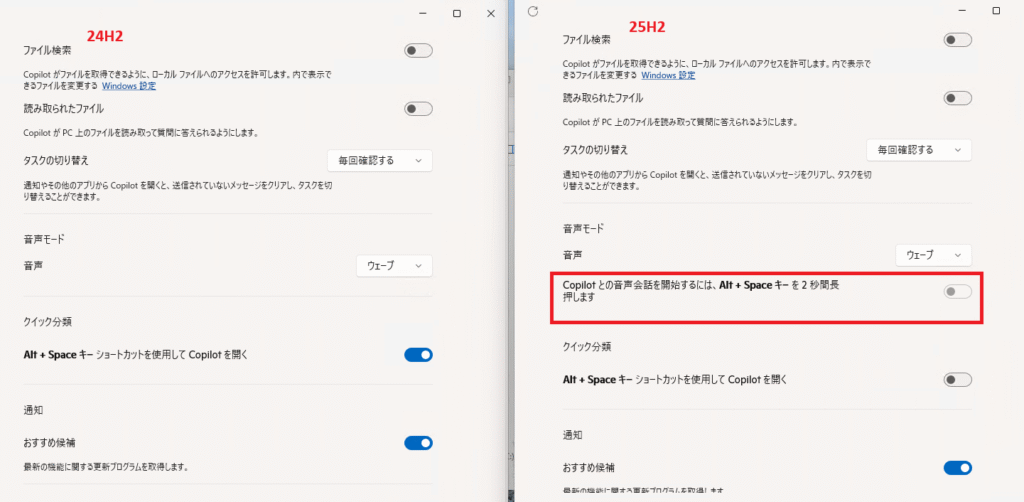1024x502 pixels.
Task: Minimize the 24H2 window
Action: point(423,13)
